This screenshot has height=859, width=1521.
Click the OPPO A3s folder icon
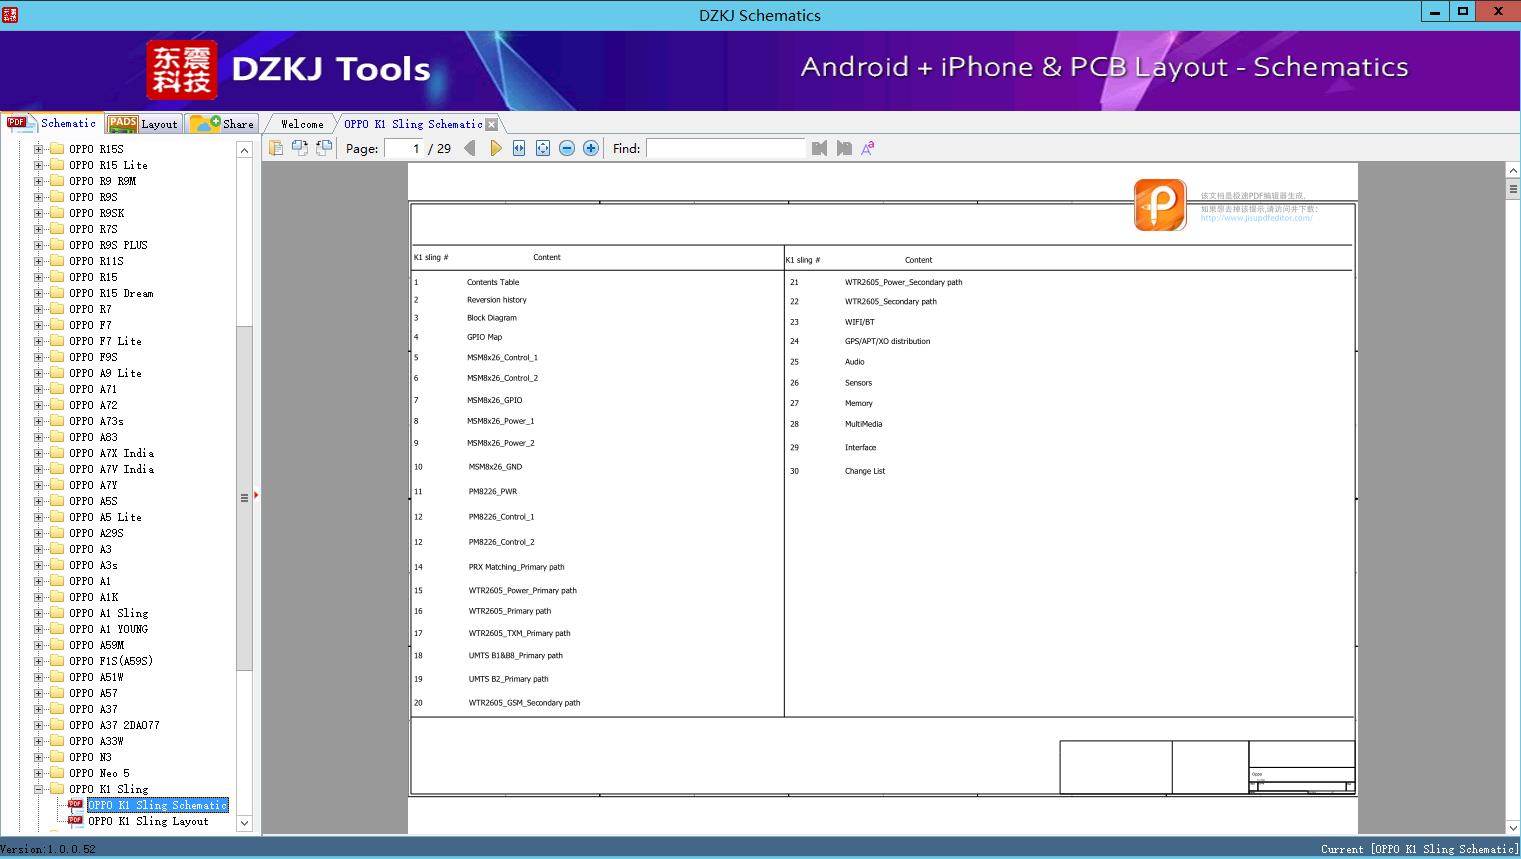click(57, 565)
